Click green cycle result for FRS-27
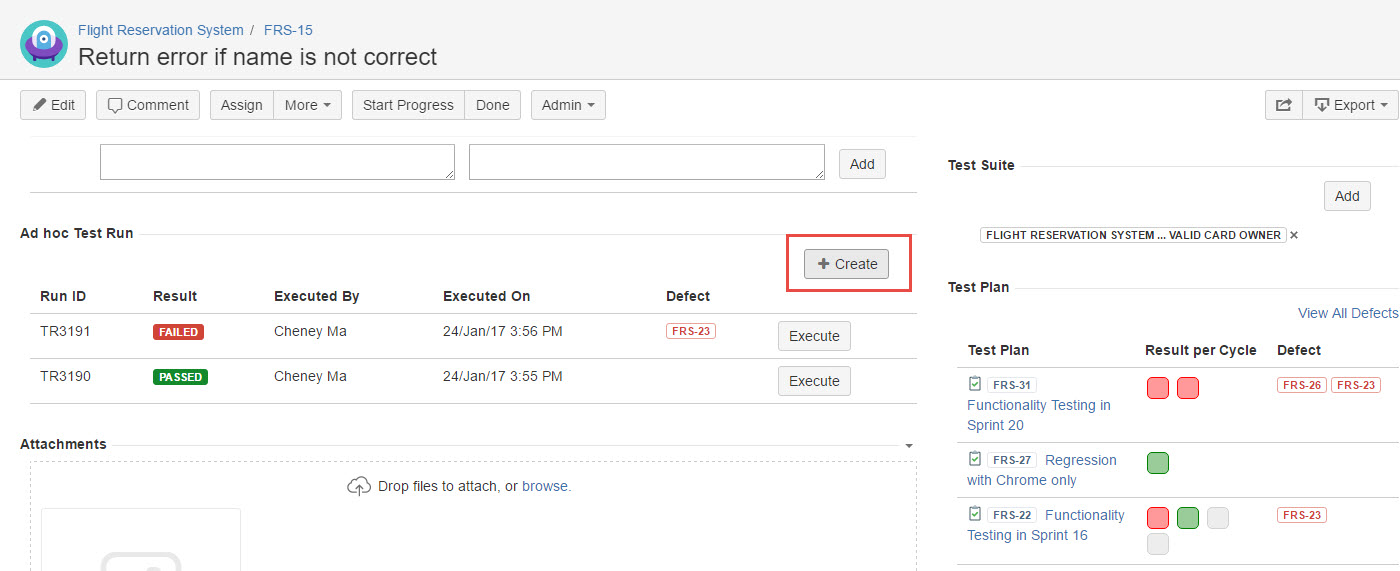The width and height of the screenshot is (1400, 571). point(1158,463)
